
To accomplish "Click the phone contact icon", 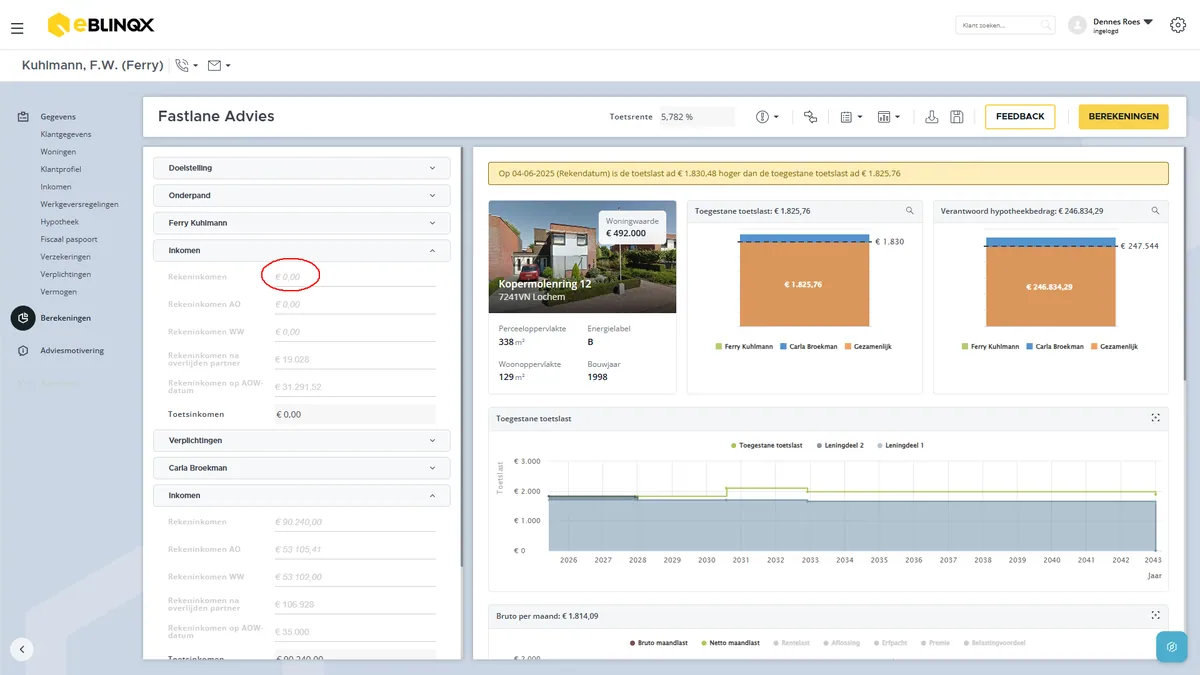I will pyautogui.click(x=182, y=65).
